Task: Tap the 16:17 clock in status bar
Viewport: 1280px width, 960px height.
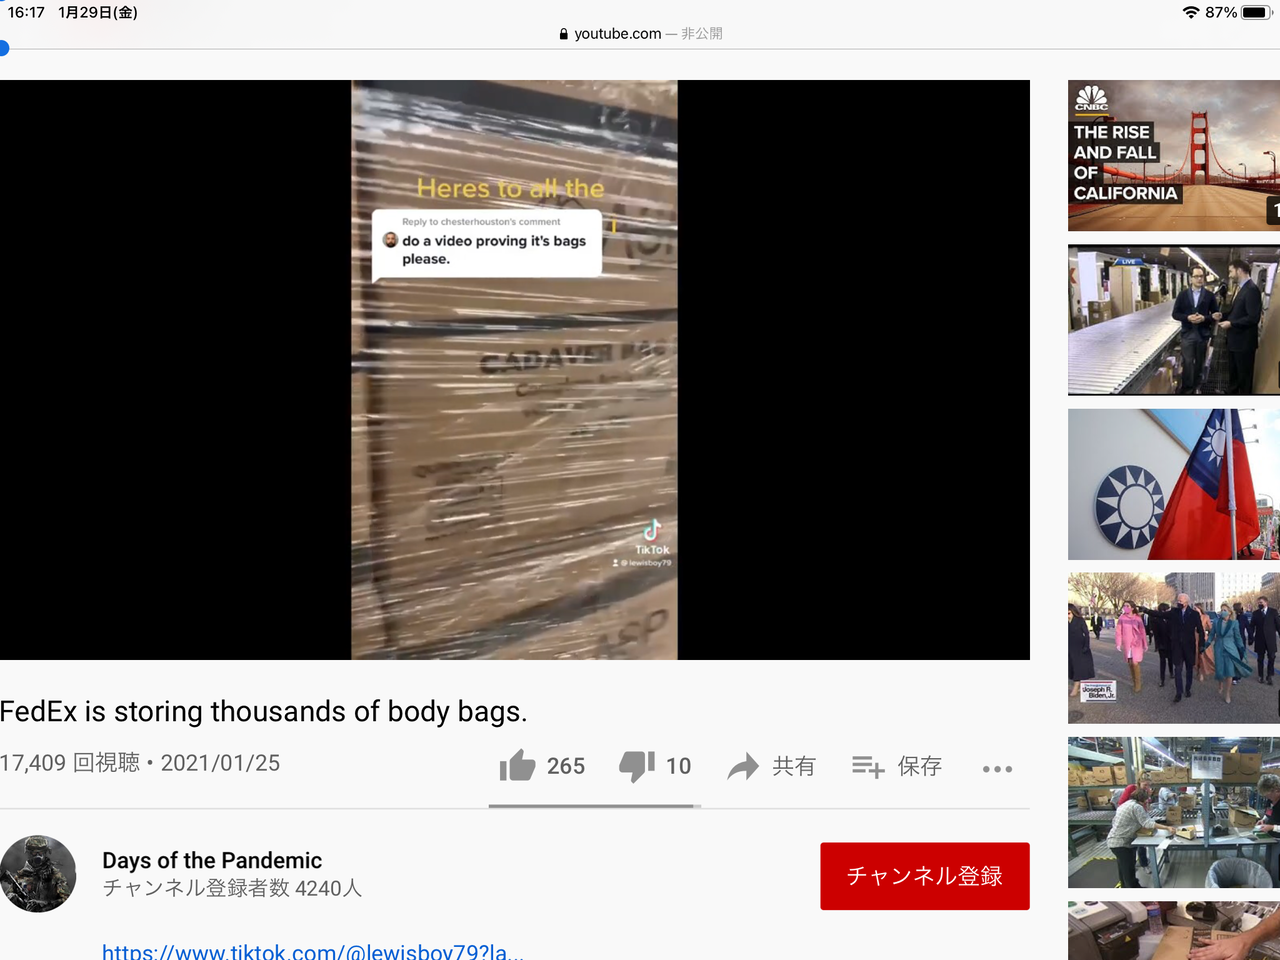Action: click(x=26, y=12)
